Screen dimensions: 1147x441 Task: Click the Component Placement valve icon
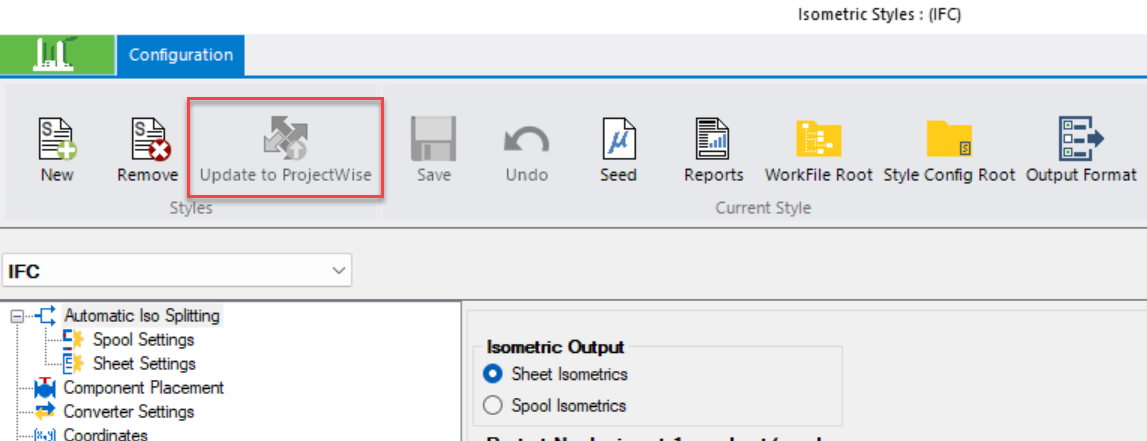click(45, 388)
